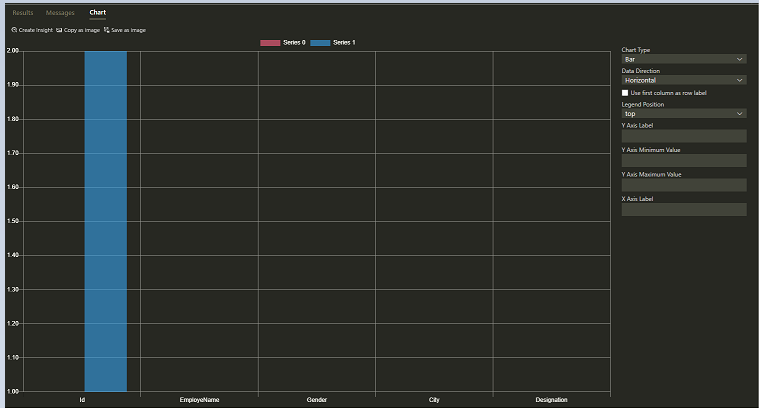Click the City x-axis label
759x408 pixels.
point(434,400)
